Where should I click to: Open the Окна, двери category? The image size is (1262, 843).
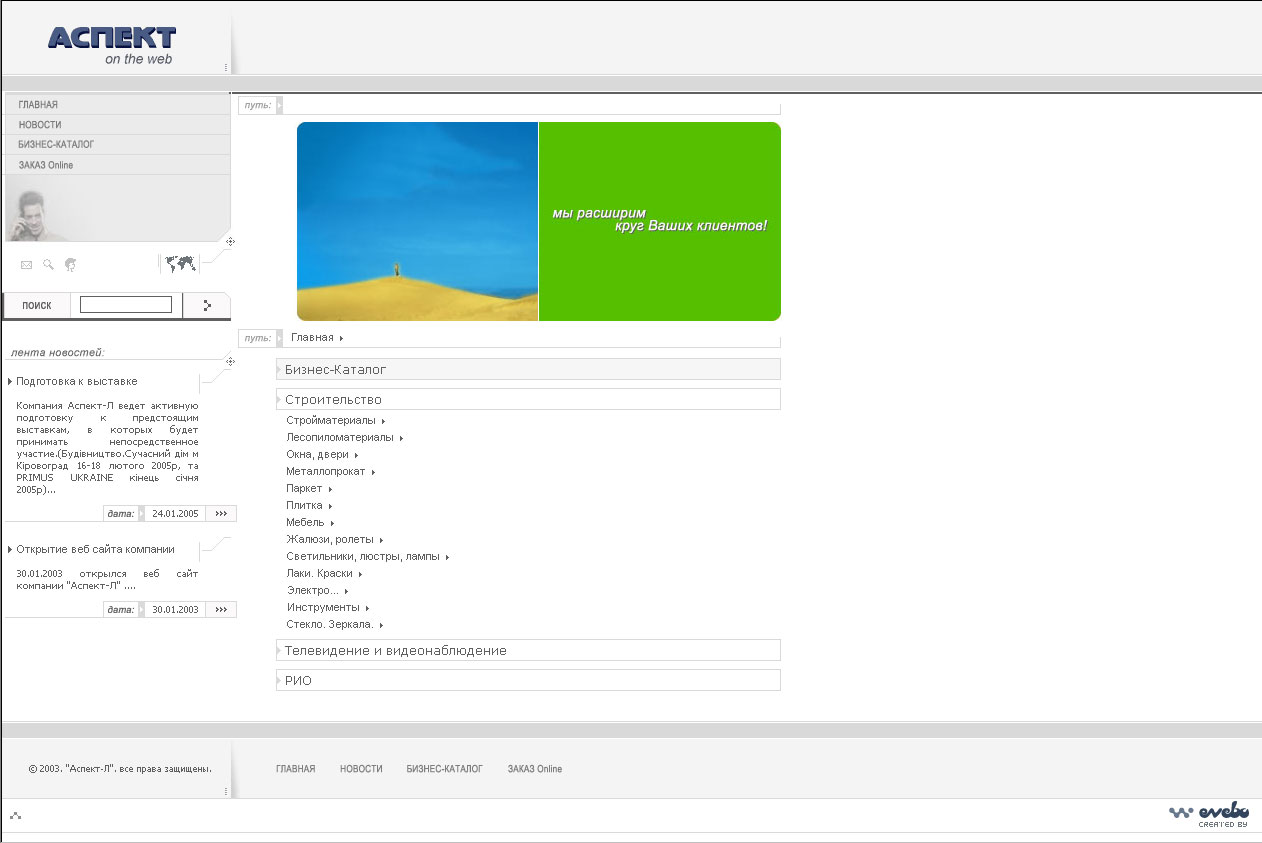click(318, 455)
